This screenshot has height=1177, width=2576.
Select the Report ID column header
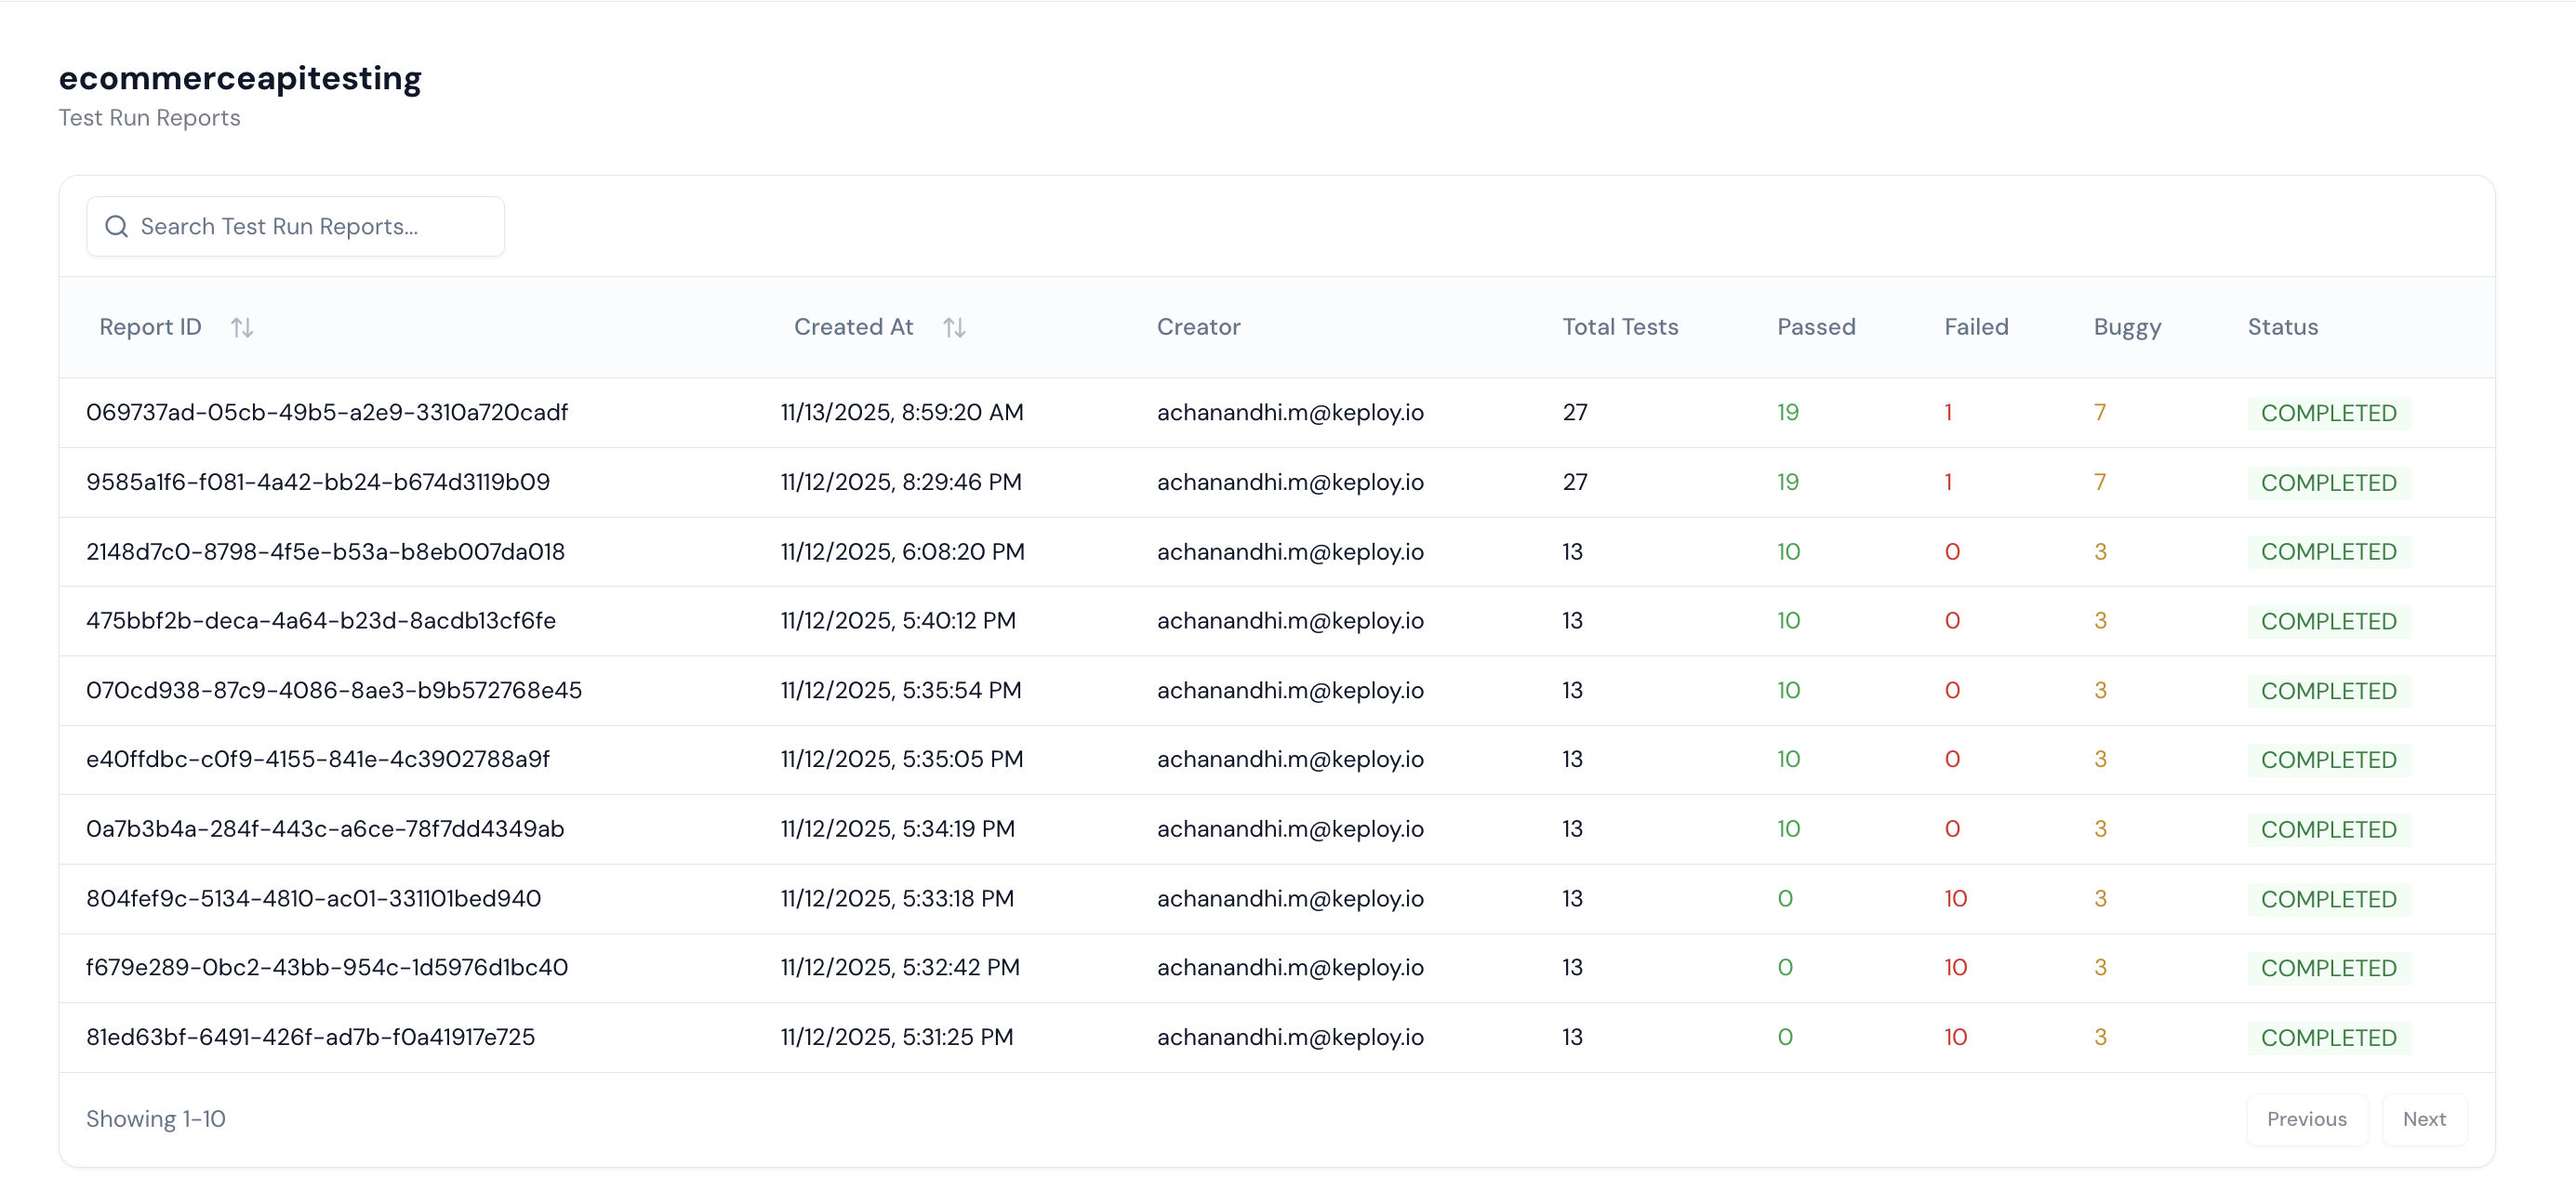click(x=149, y=326)
